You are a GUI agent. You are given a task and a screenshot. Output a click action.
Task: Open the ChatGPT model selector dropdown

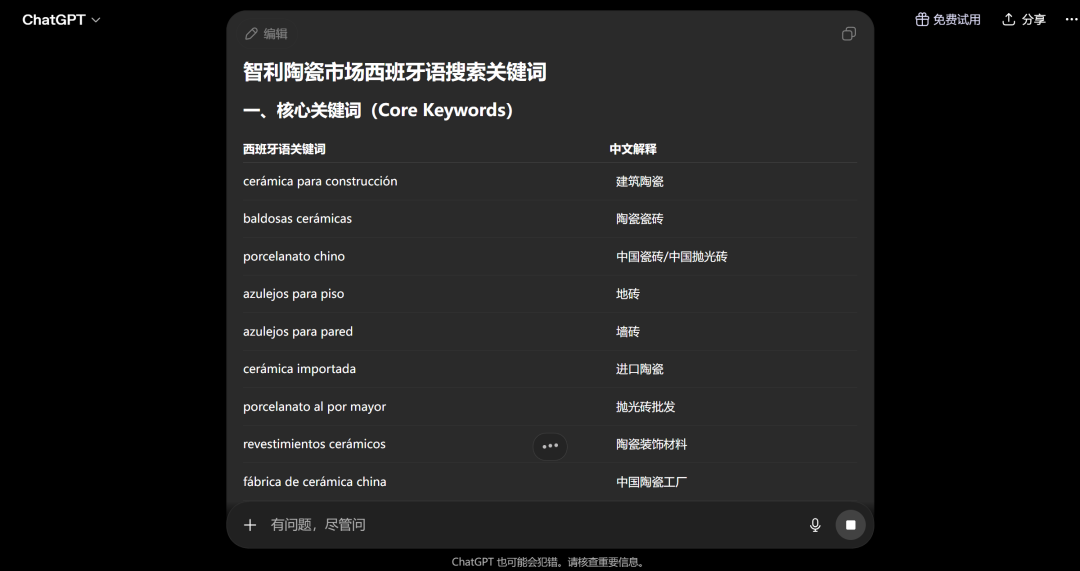click(x=61, y=20)
